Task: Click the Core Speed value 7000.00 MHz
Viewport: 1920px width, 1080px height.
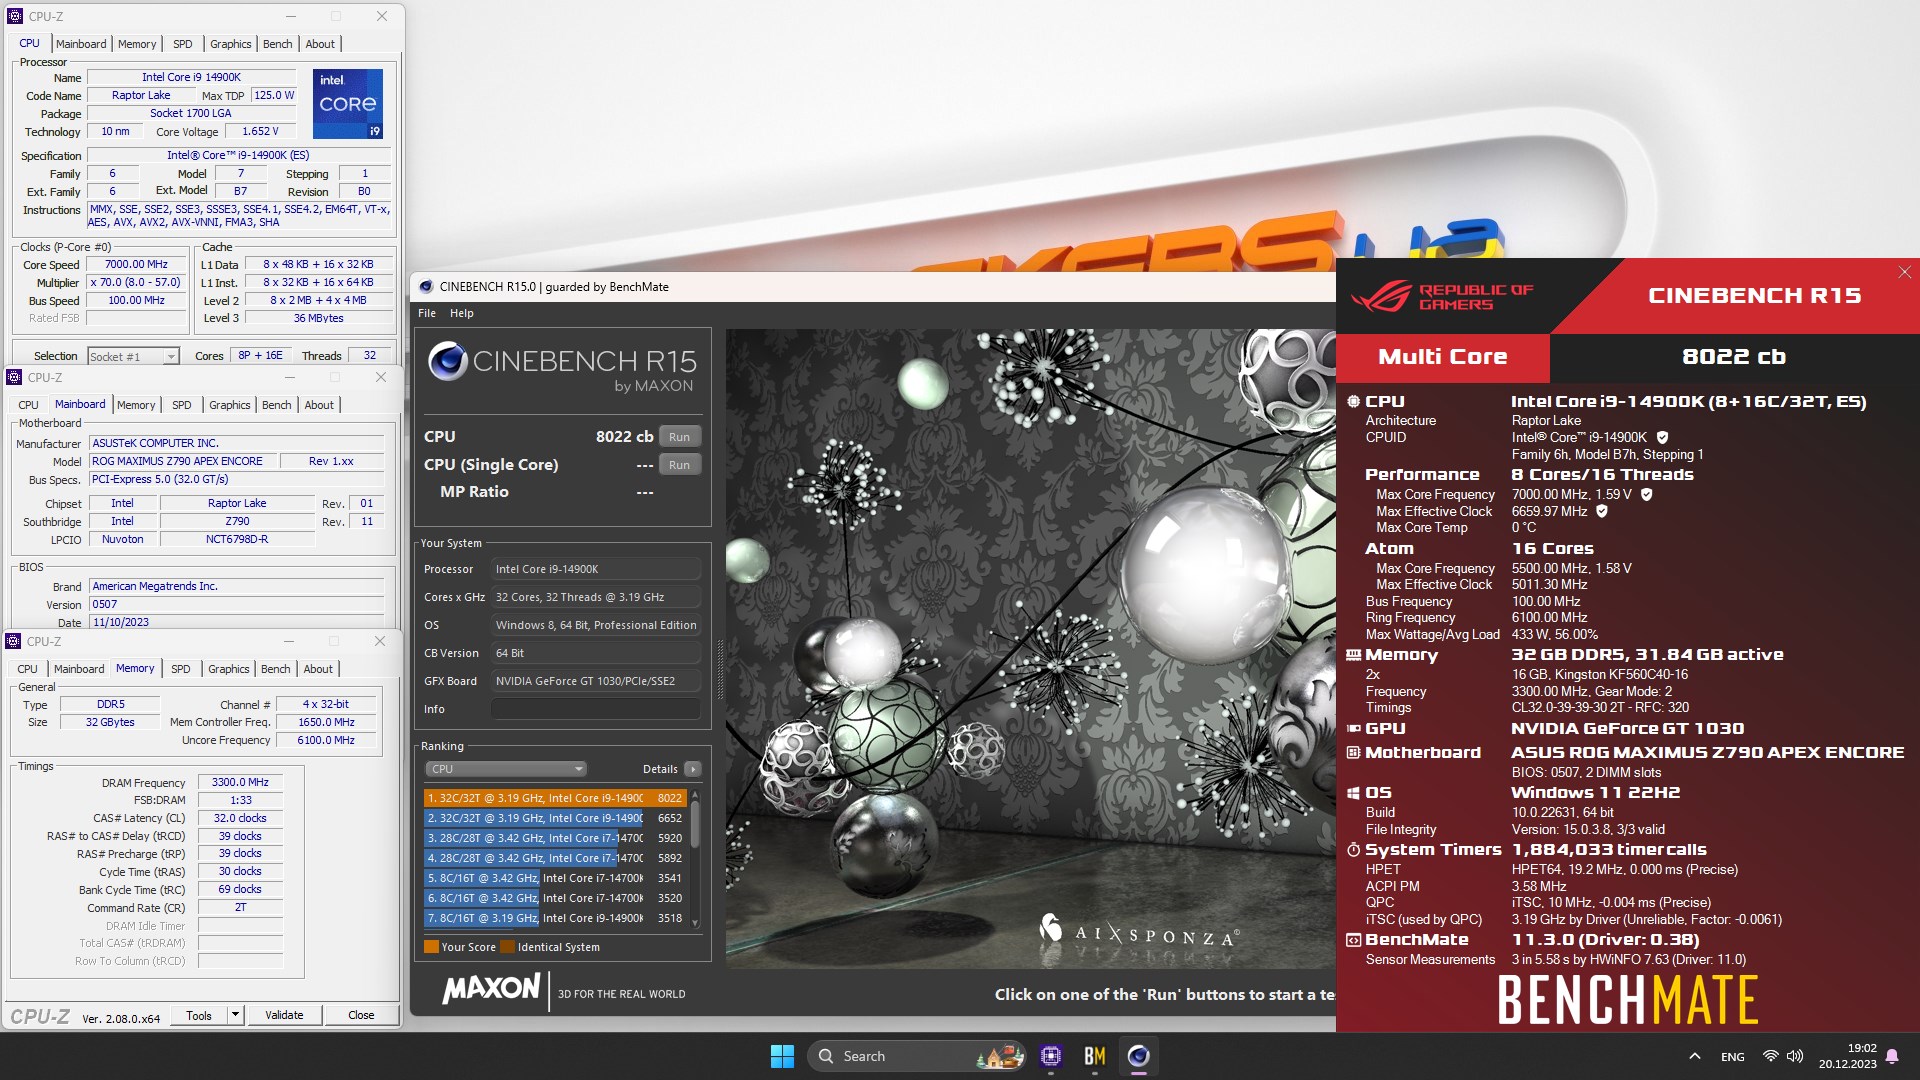Action: [137, 265]
